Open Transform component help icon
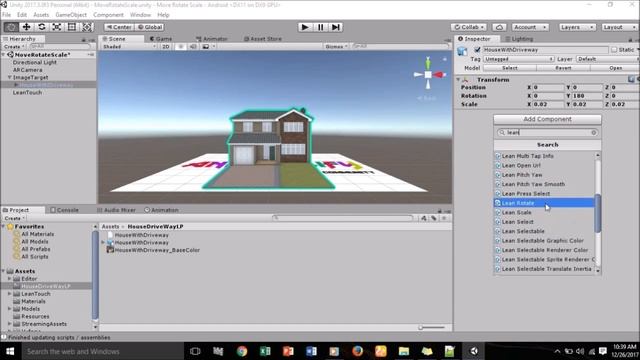 [x=631, y=79]
